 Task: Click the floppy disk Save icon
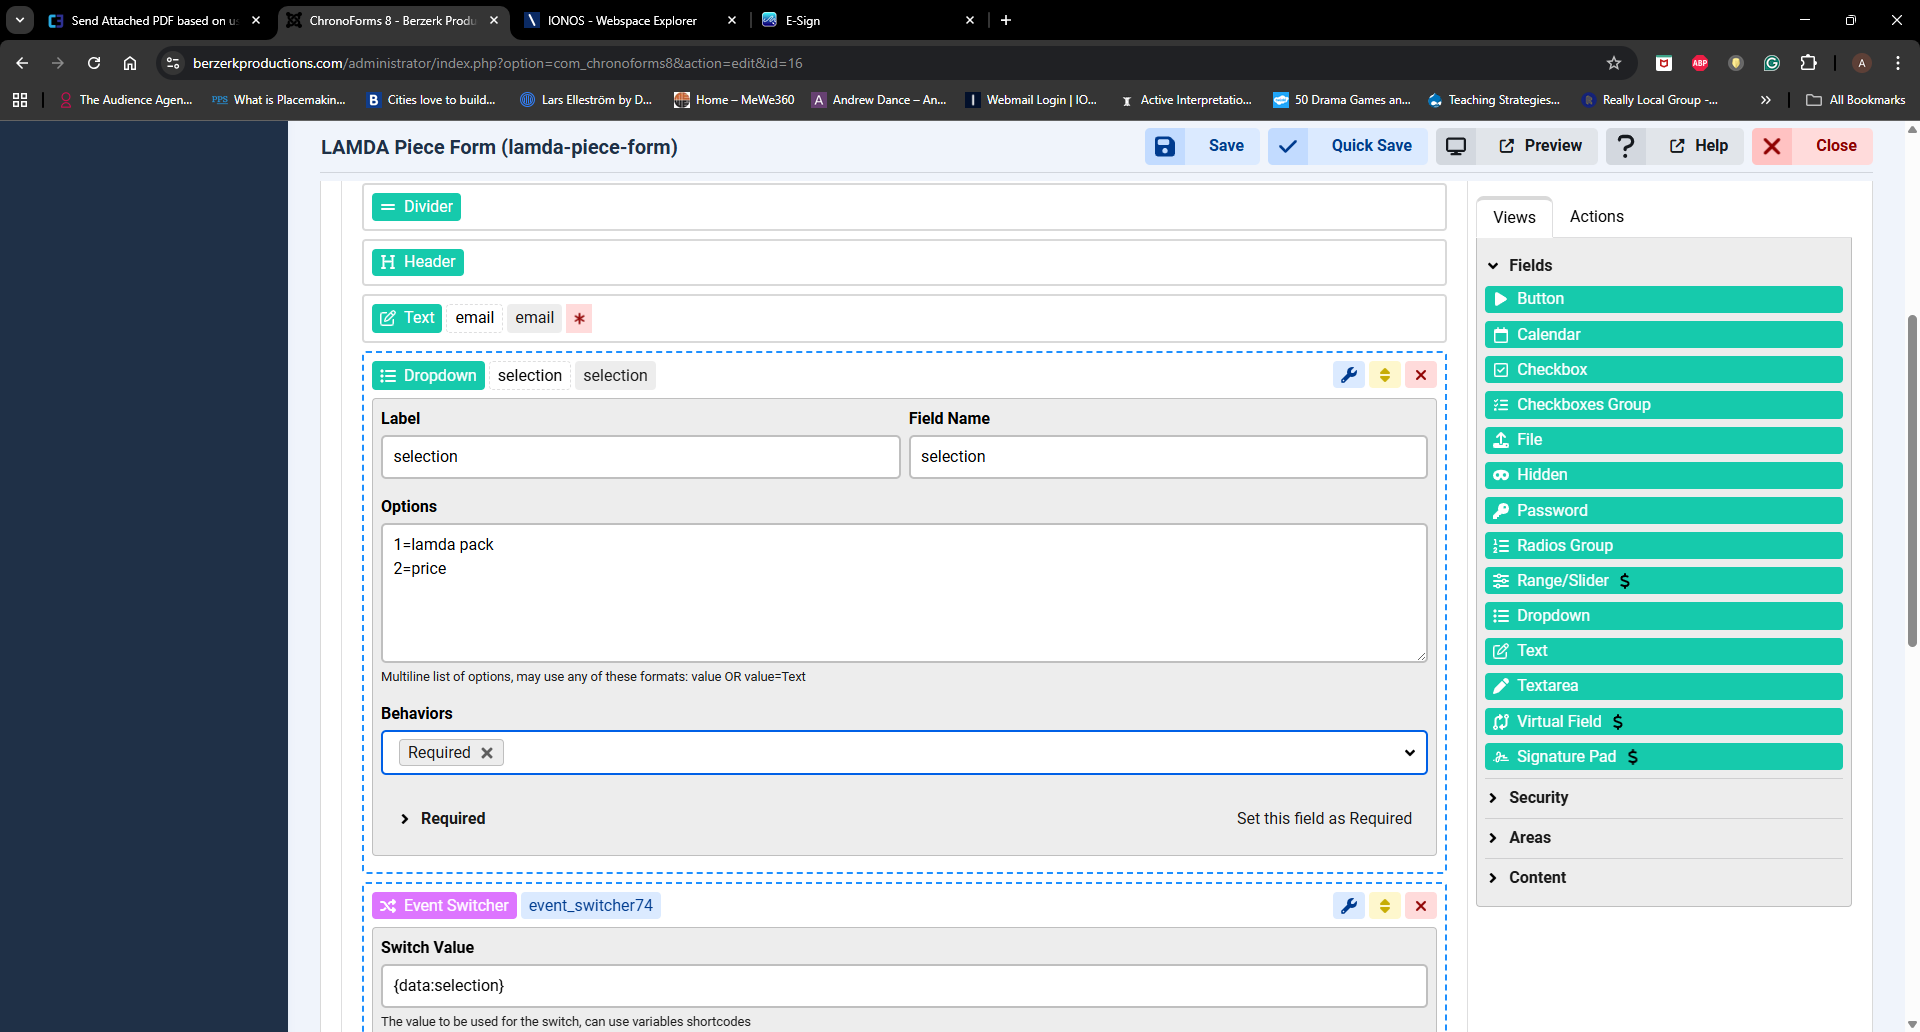[x=1165, y=146]
